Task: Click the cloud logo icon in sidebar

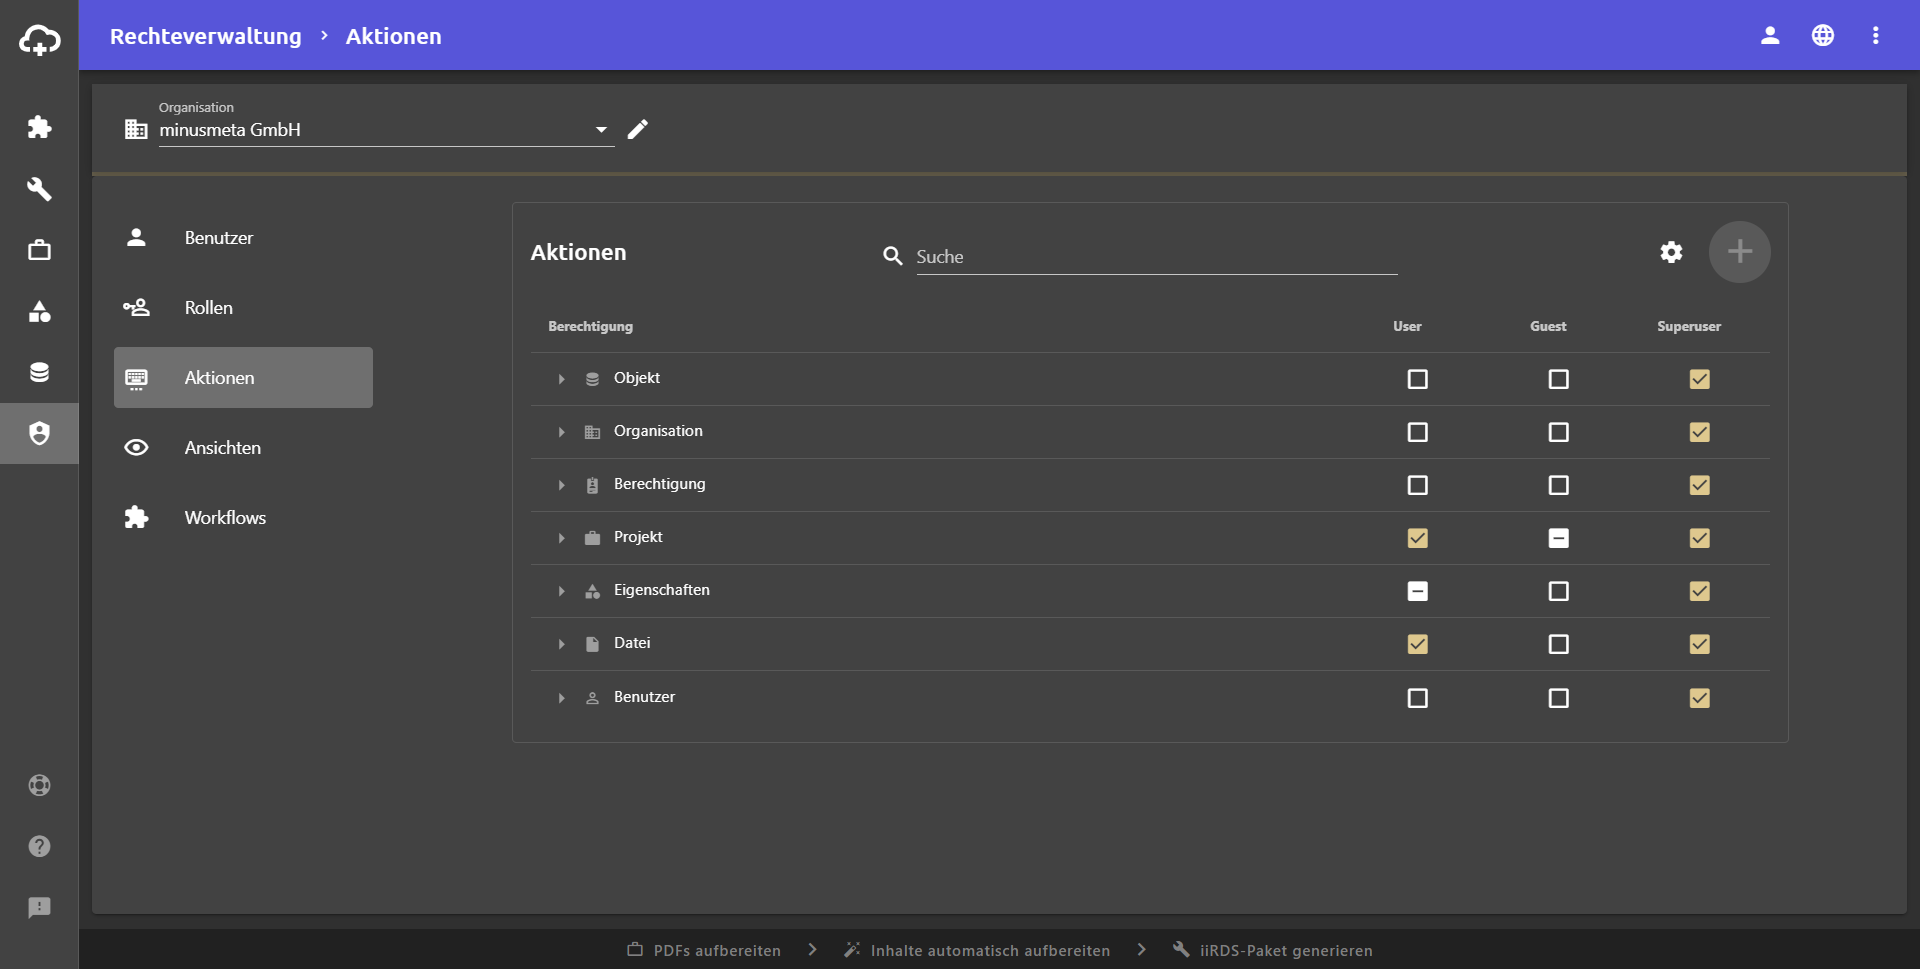Action: point(39,40)
